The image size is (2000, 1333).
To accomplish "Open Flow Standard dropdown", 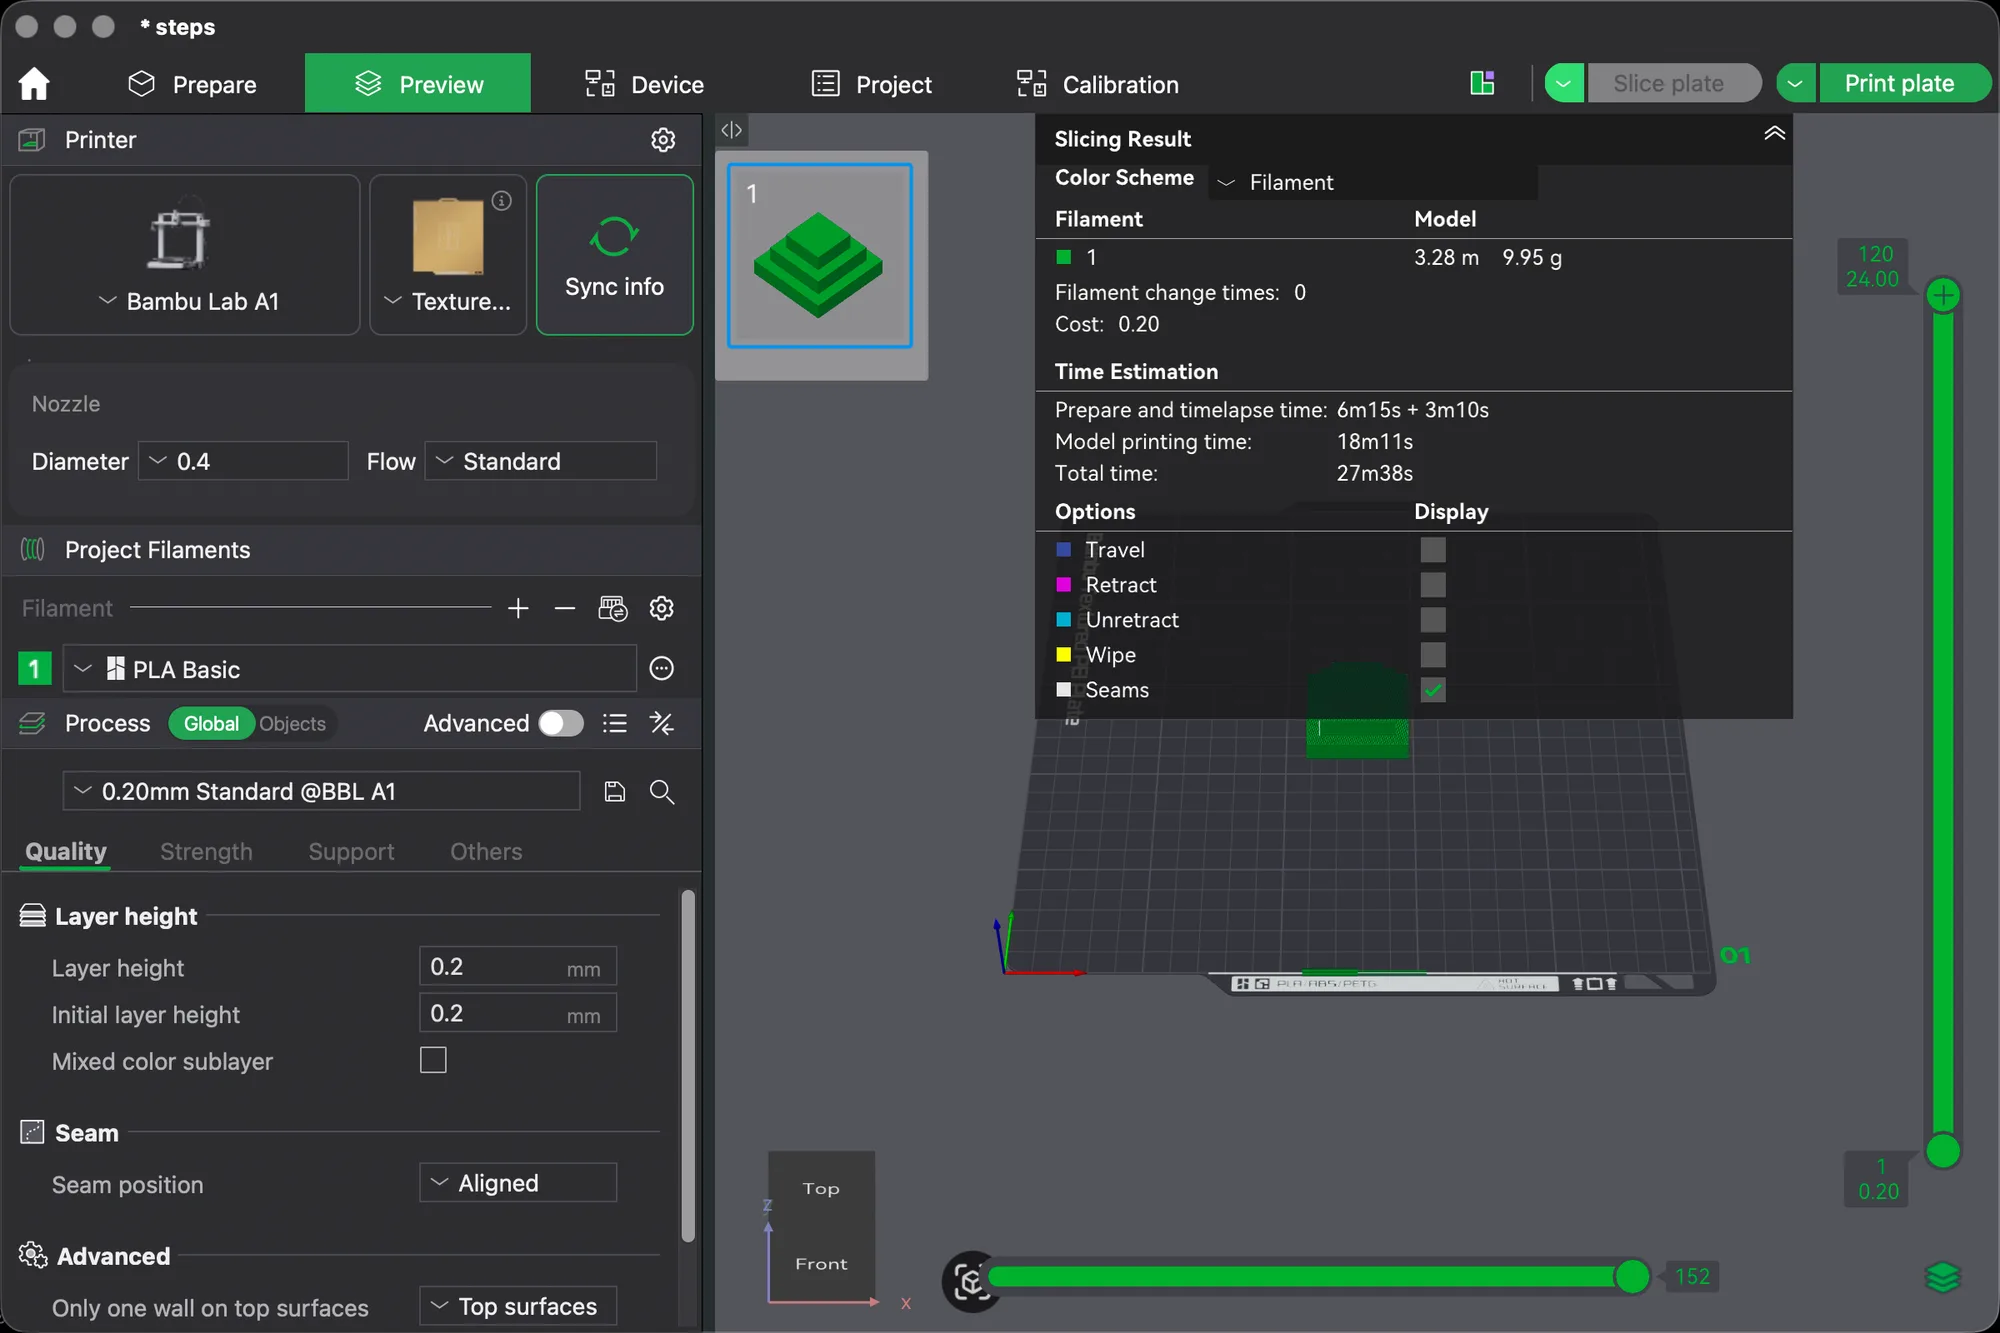I will click(540, 461).
